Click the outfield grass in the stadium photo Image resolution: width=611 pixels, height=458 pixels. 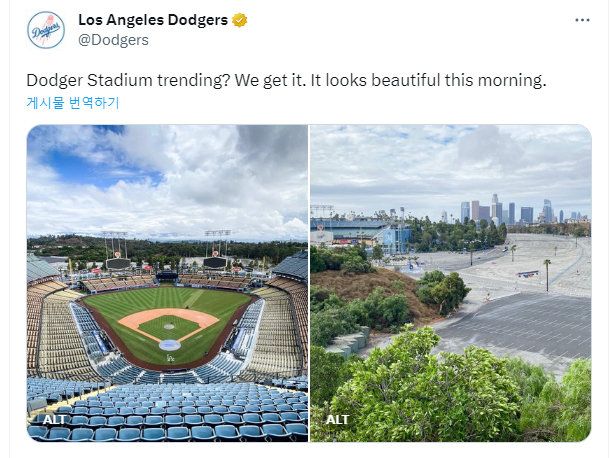(x=170, y=298)
